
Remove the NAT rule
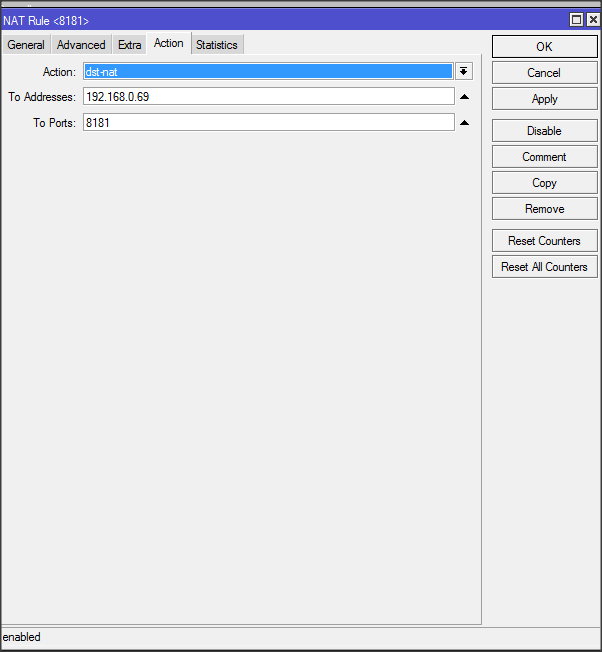click(545, 209)
